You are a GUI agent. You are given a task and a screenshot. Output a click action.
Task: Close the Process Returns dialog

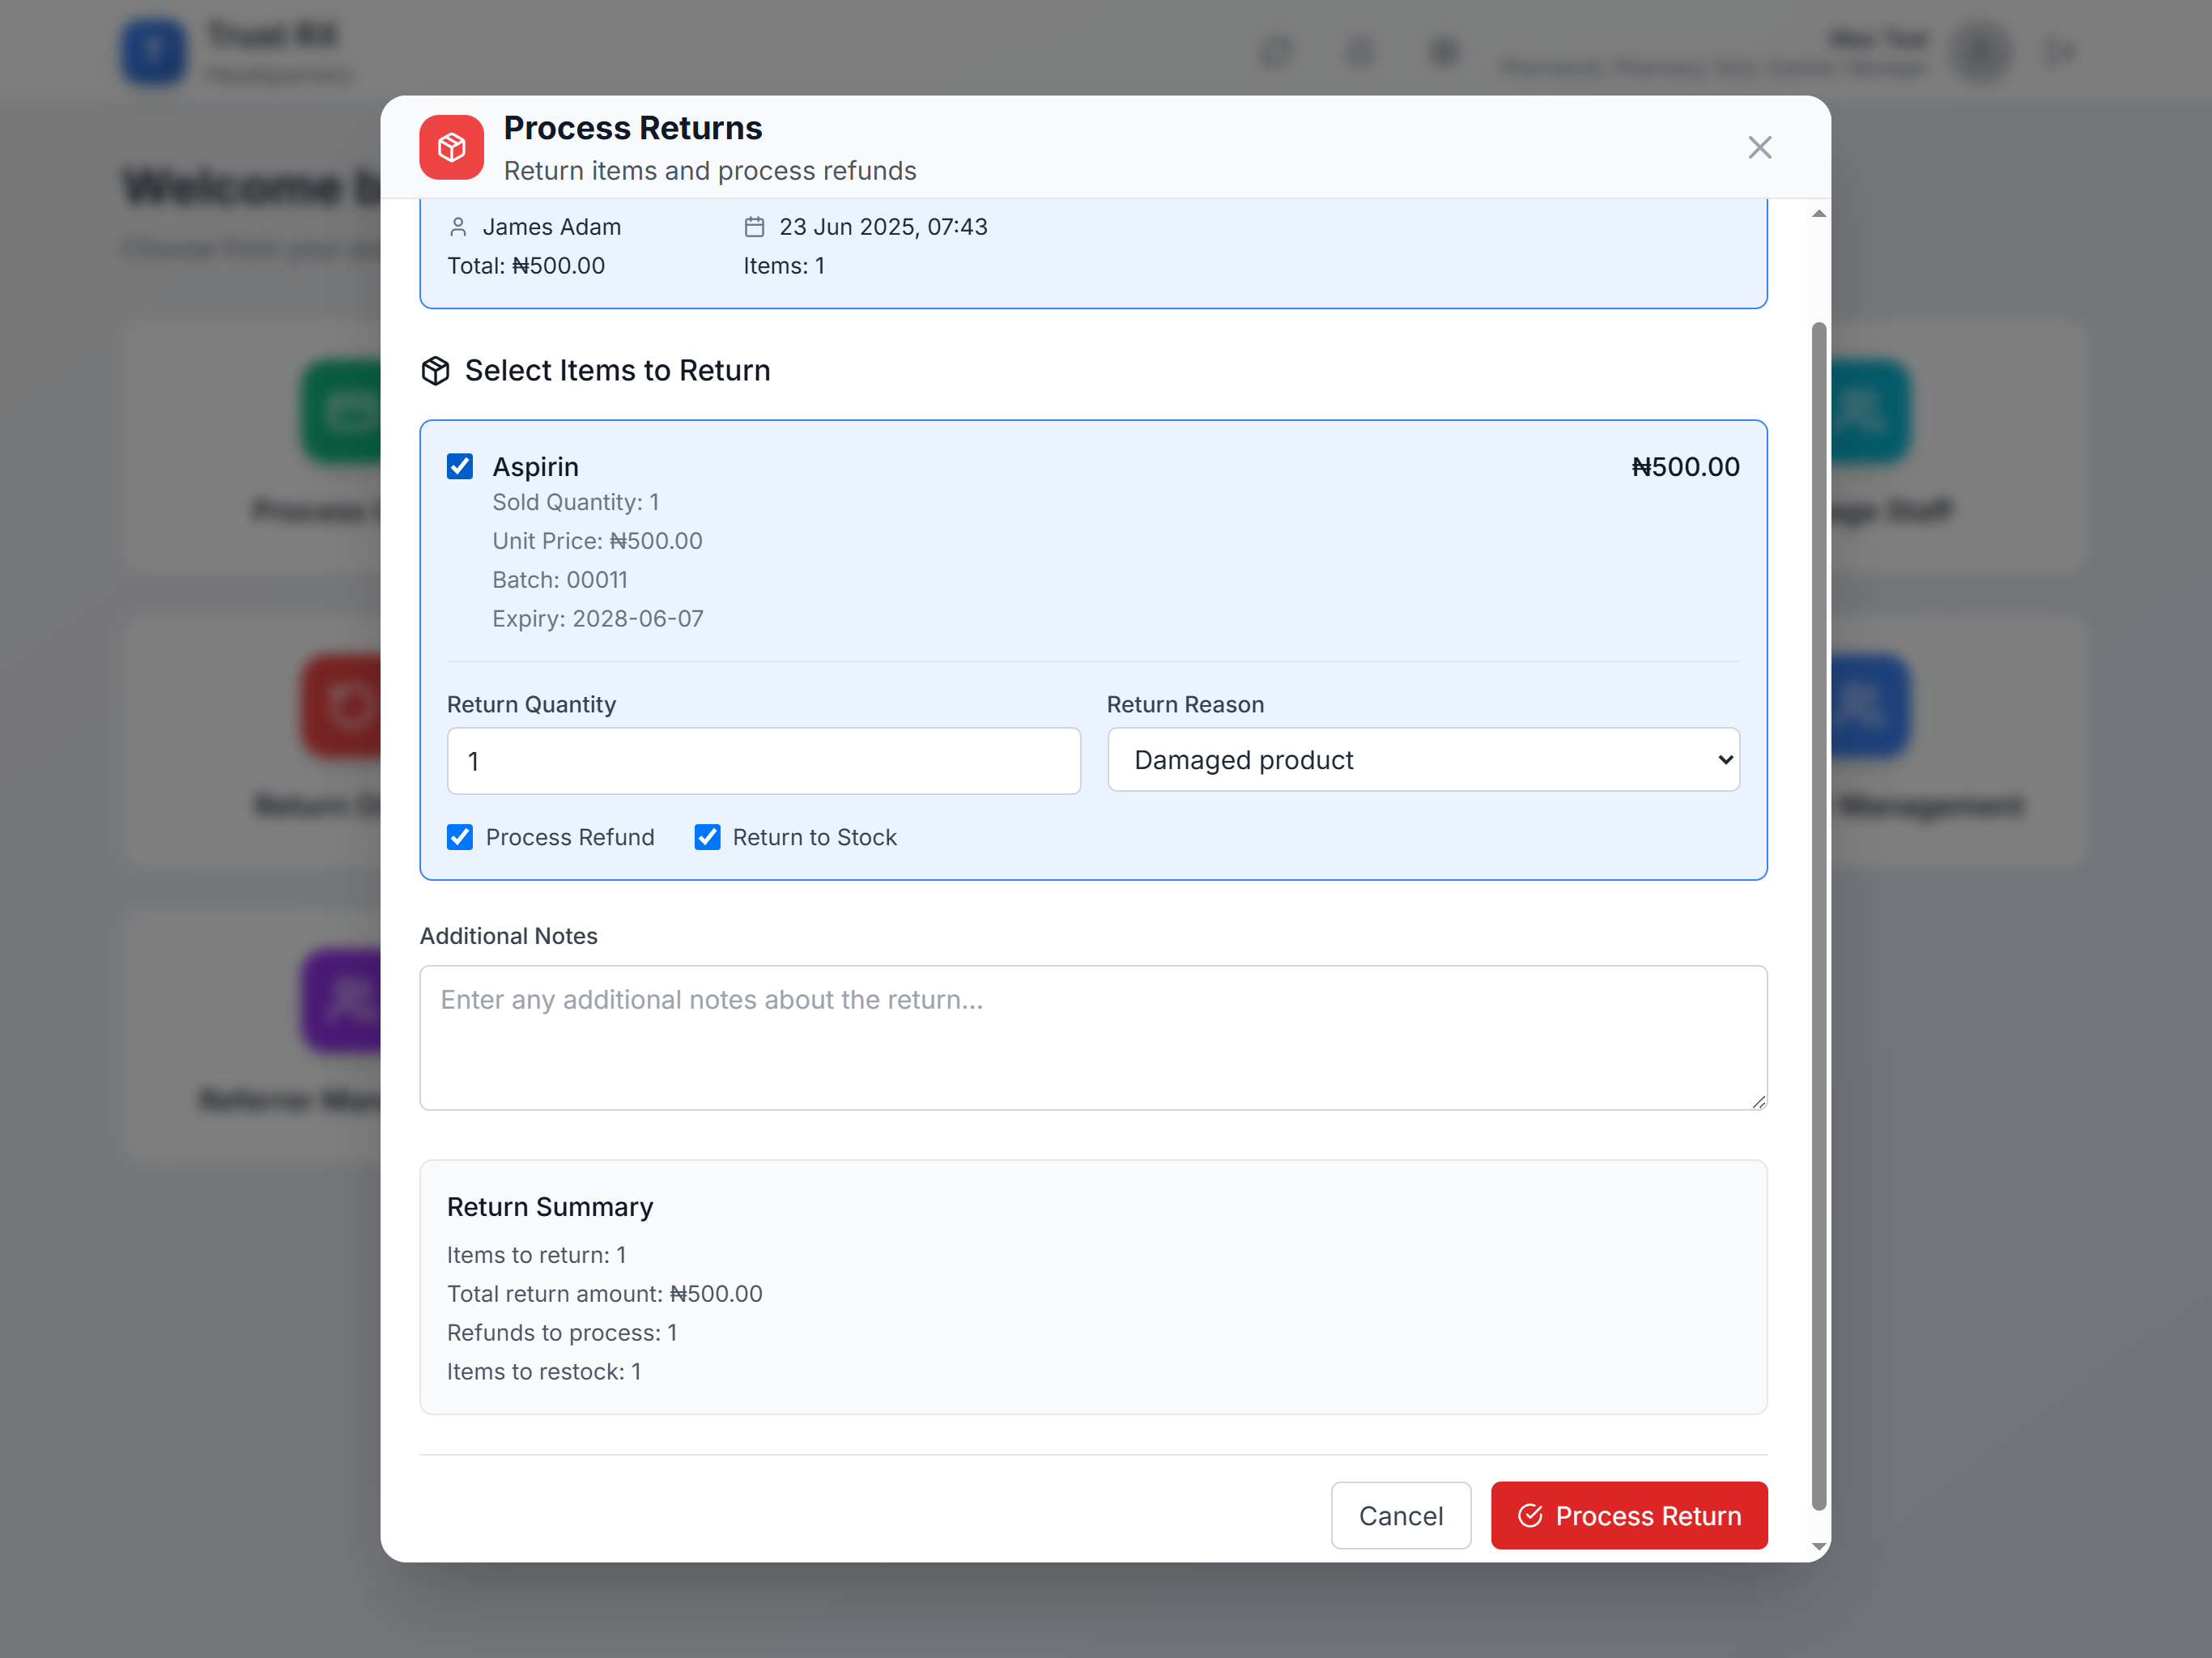1759,147
